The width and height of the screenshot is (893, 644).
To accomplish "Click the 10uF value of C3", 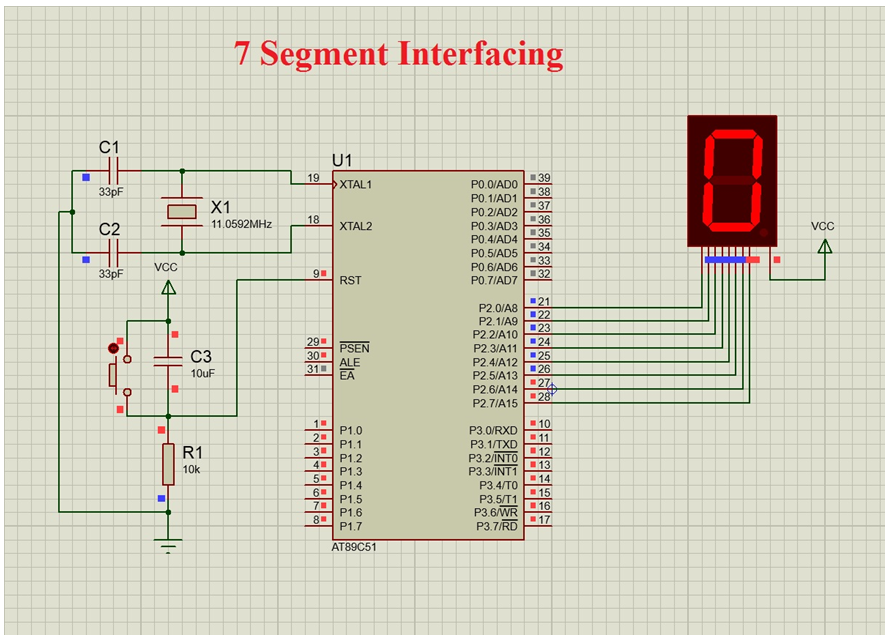I will (x=203, y=374).
